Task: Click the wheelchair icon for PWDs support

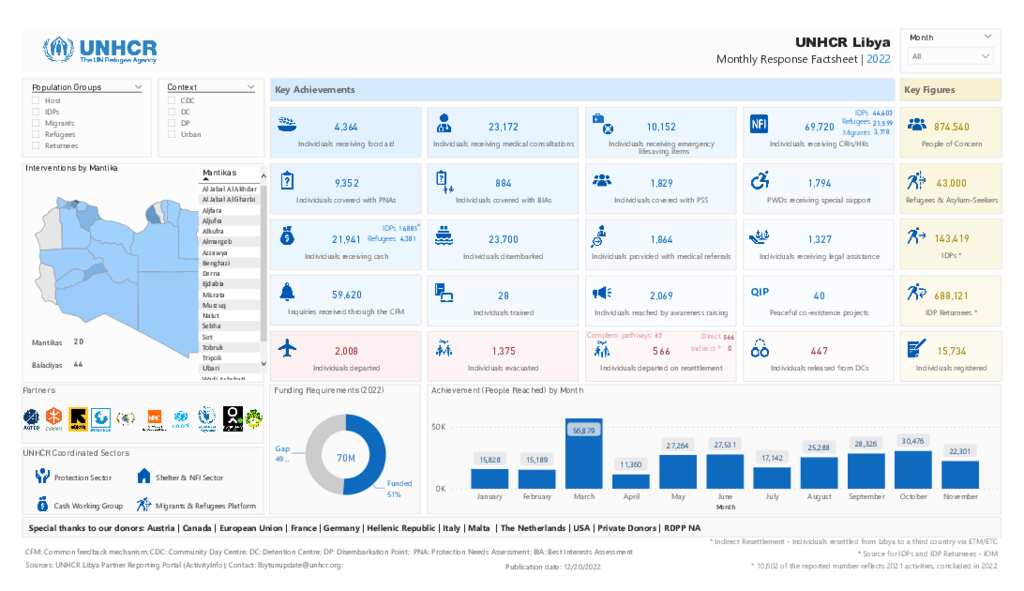Action: (760, 180)
